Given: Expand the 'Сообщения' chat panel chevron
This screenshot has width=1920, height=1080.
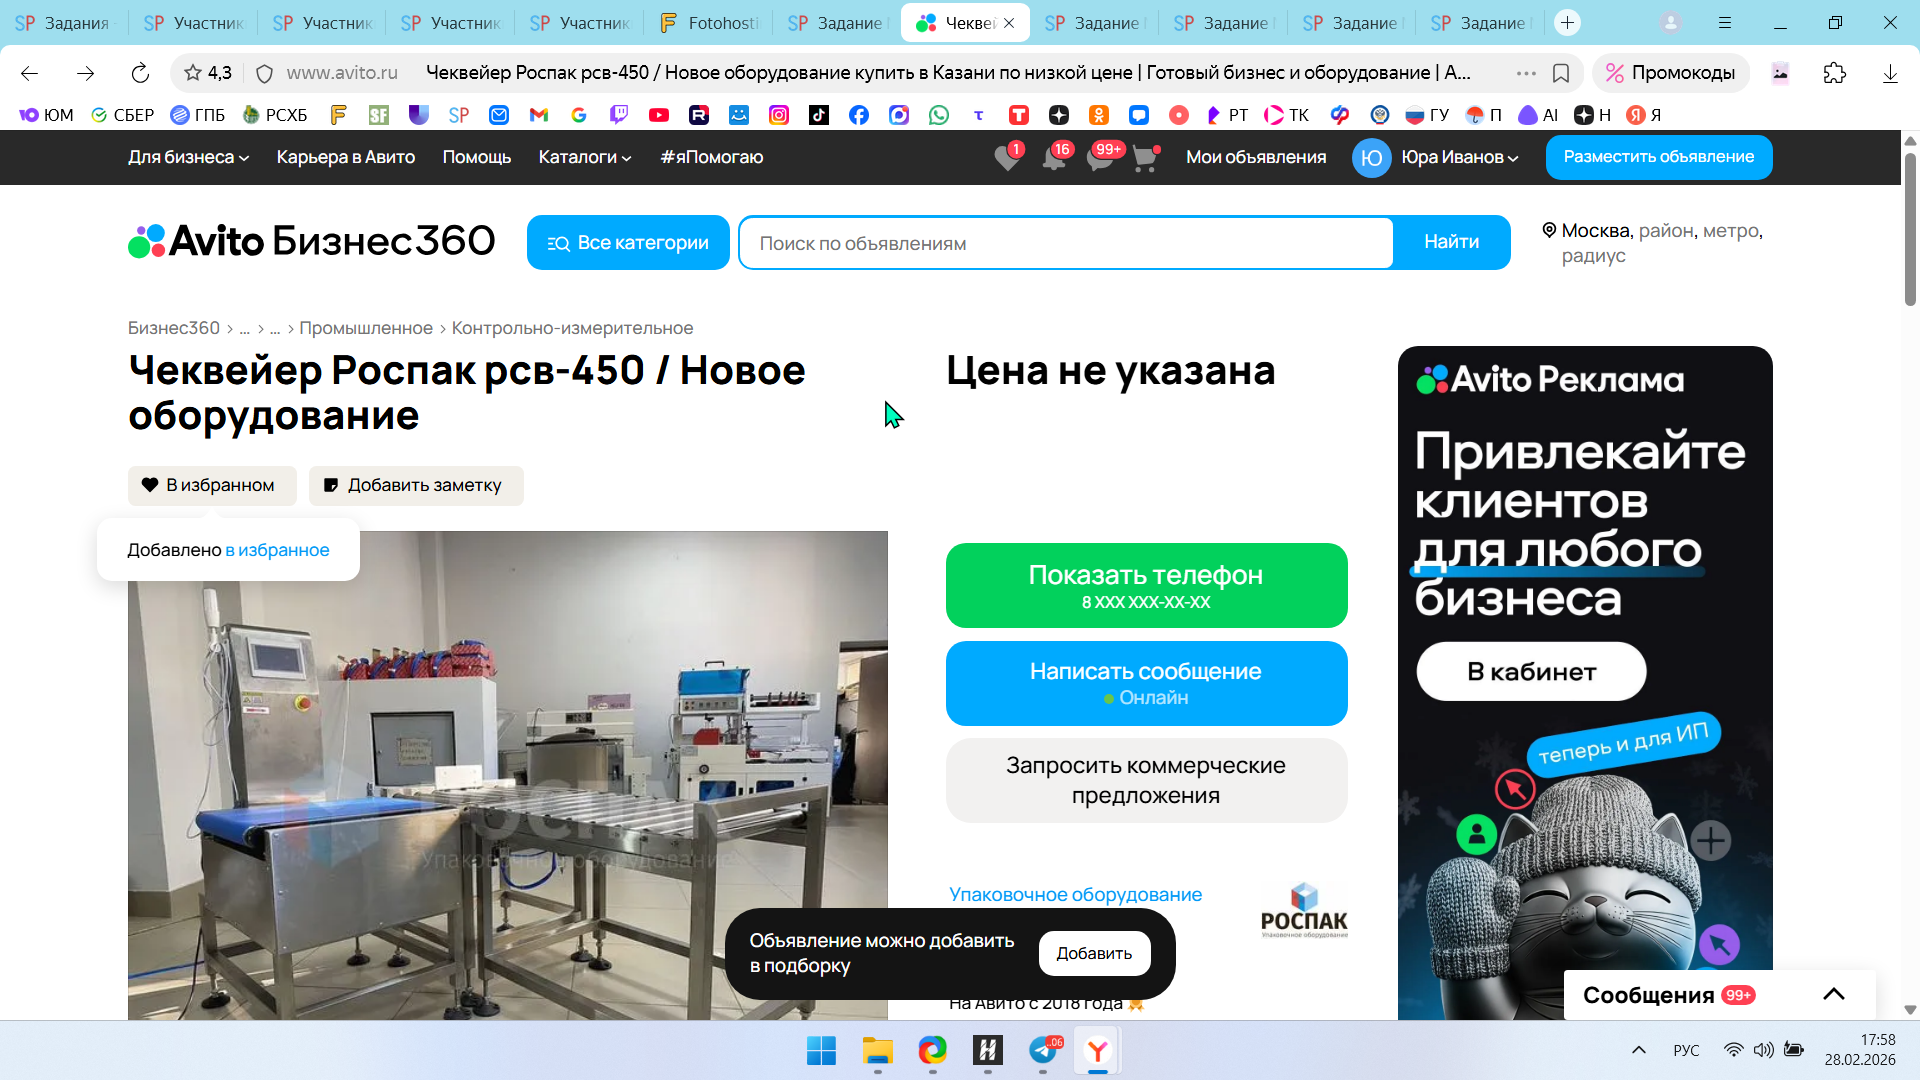Looking at the screenshot, I should coord(1833,994).
